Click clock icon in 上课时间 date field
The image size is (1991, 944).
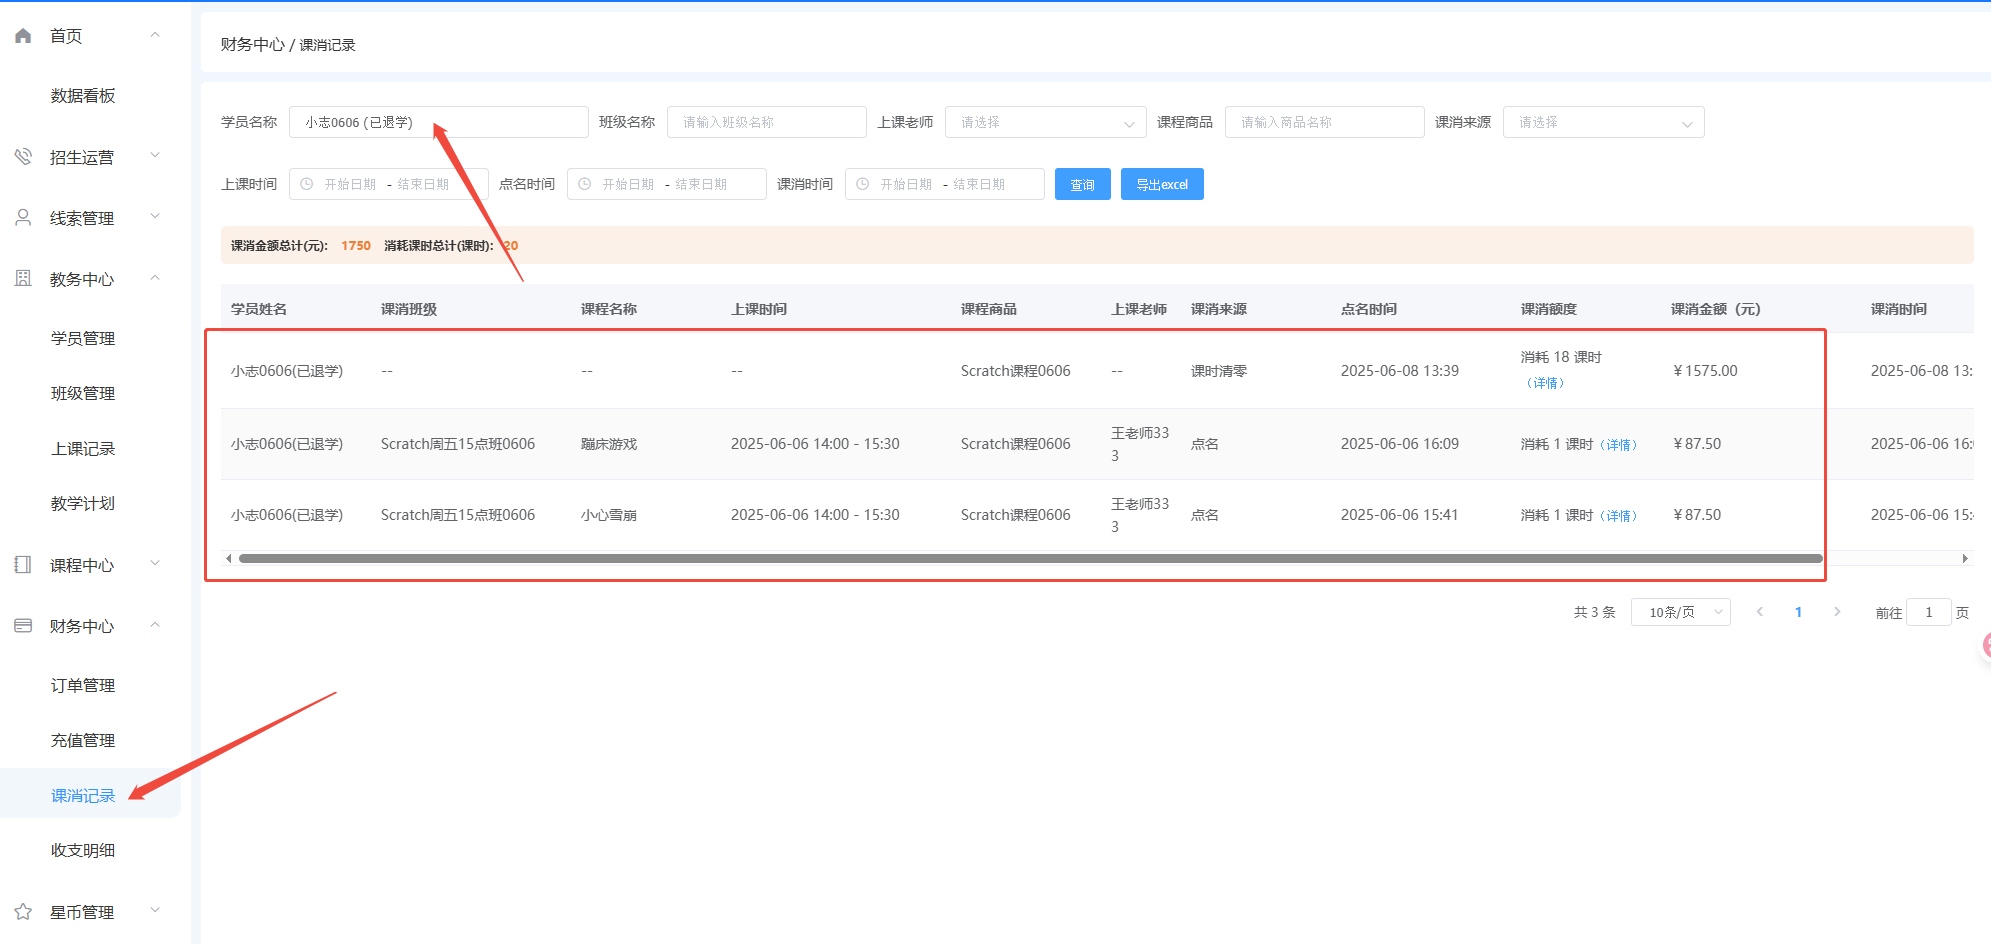coord(307,184)
